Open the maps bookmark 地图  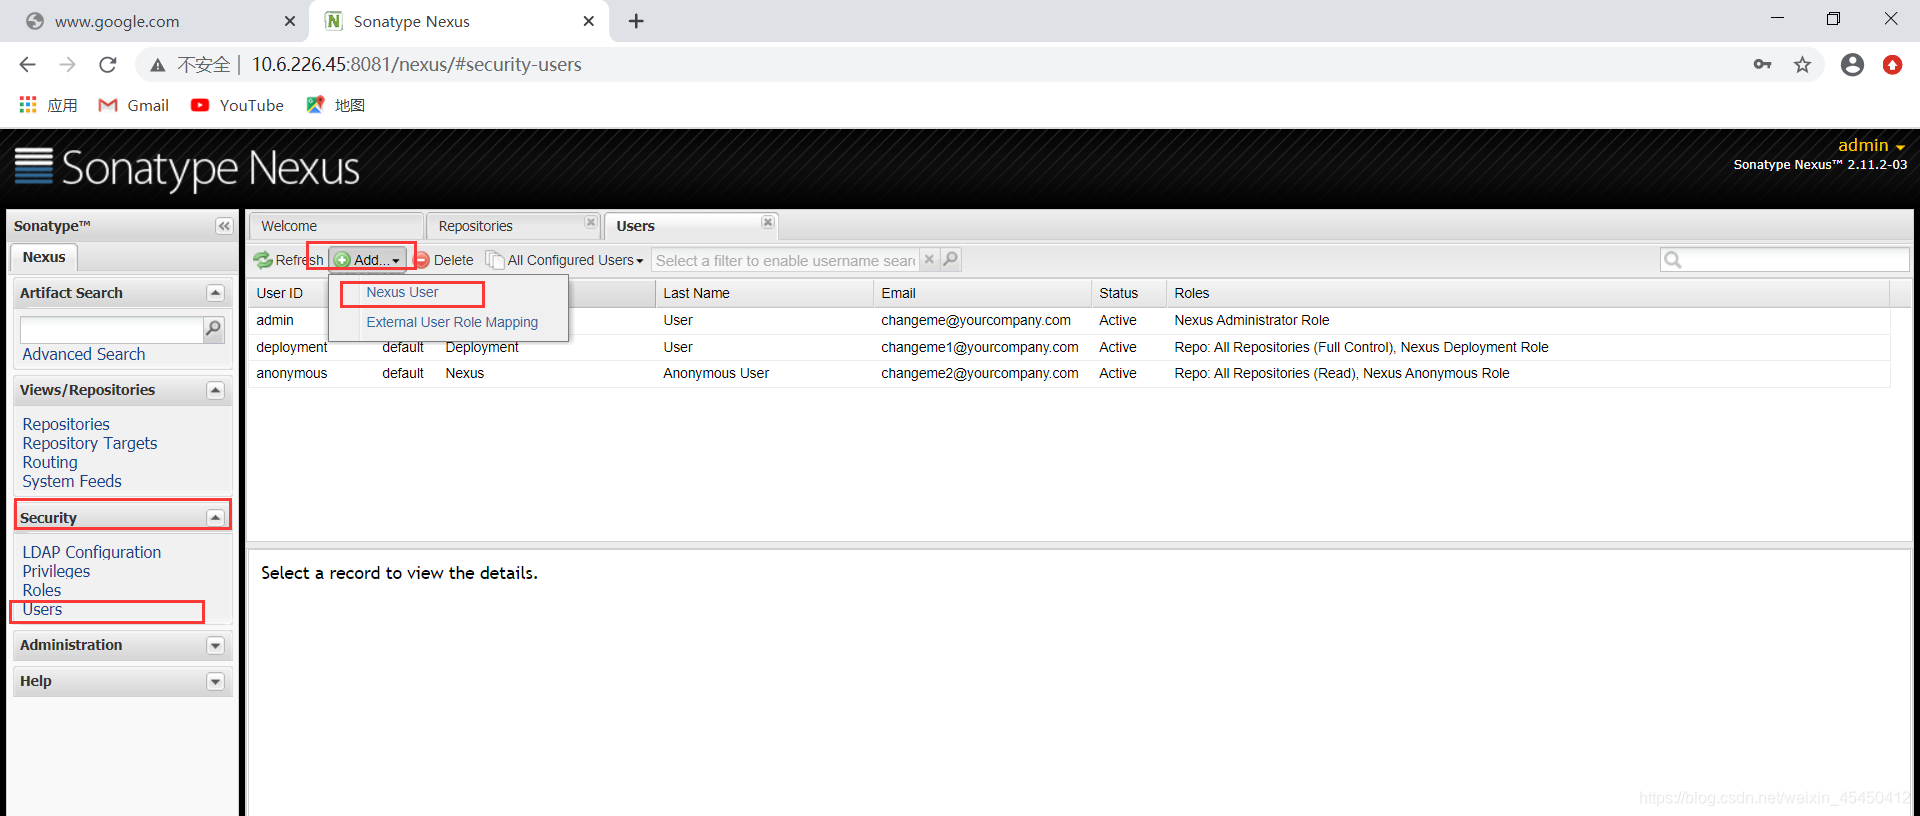coord(336,105)
